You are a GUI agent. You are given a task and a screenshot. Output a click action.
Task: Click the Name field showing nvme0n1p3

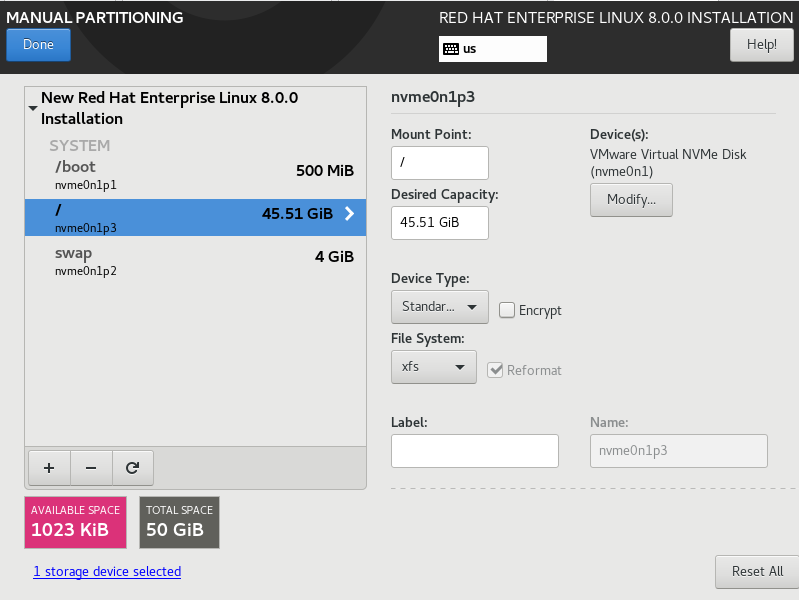679,451
